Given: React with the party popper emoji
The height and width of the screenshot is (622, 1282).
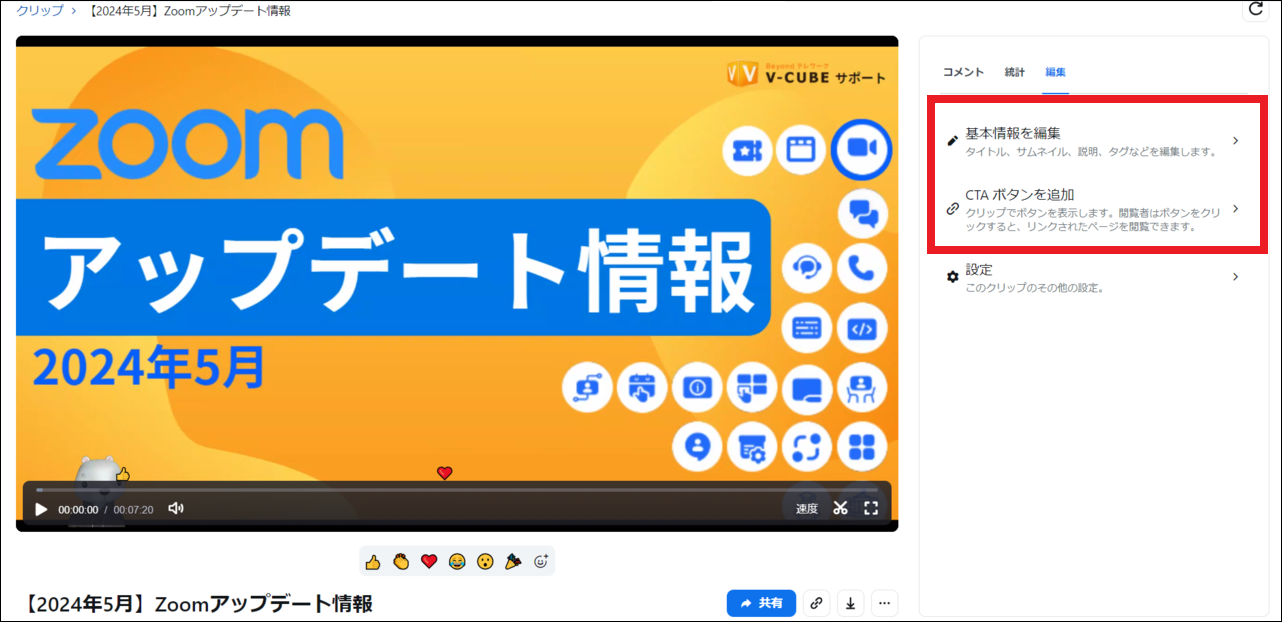Looking at the screenshot, I should click(x=513, y=562).
